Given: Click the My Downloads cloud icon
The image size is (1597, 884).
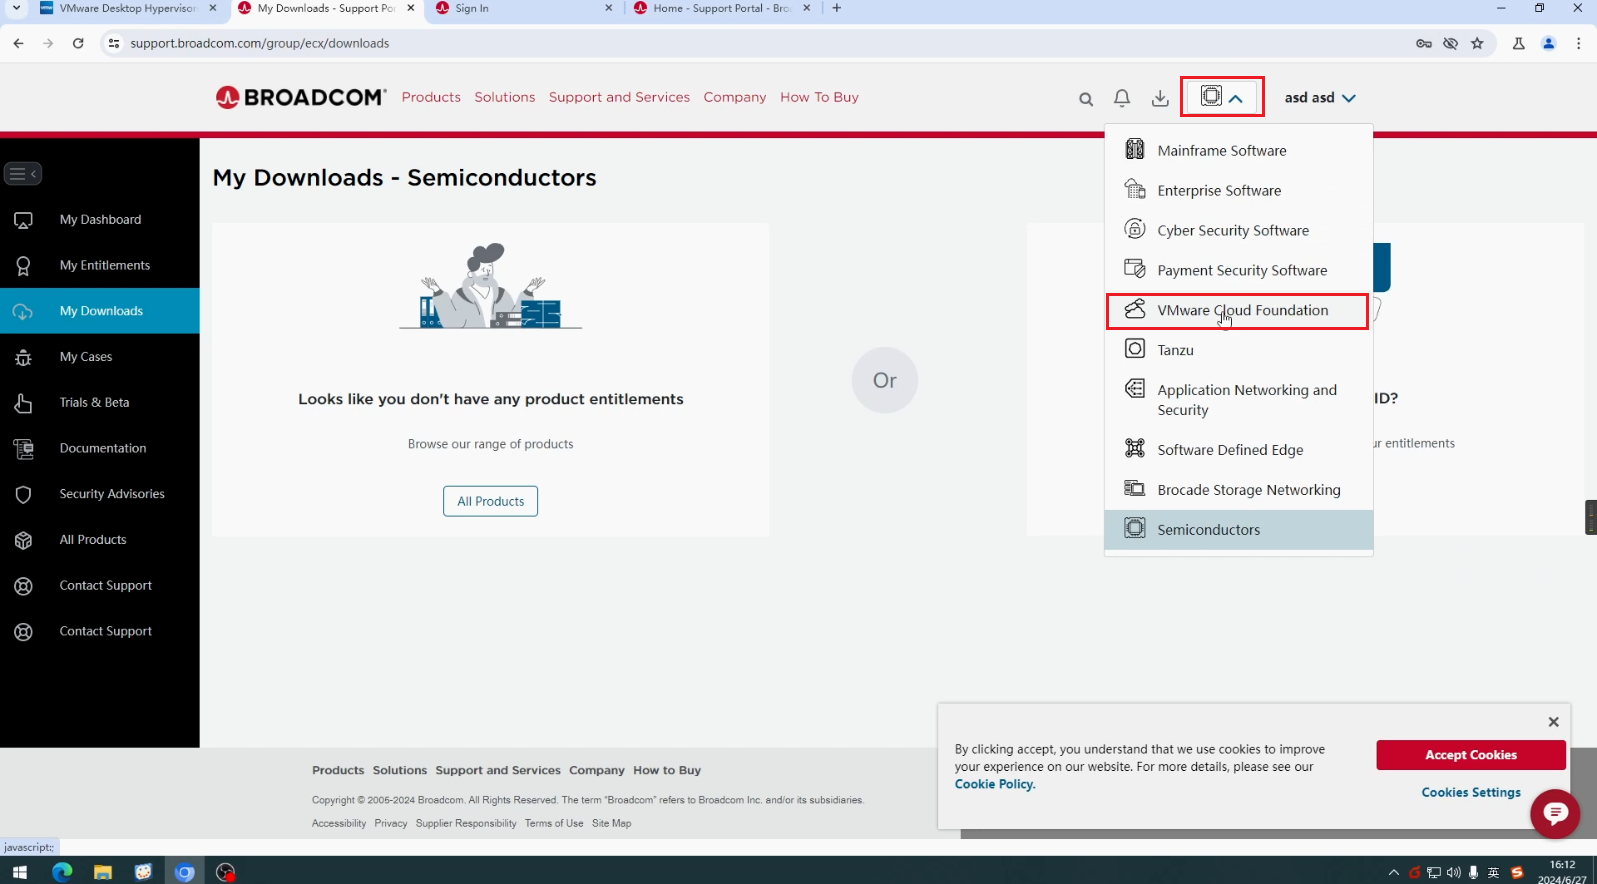Looking at the screenshot, I should point(23,311).
